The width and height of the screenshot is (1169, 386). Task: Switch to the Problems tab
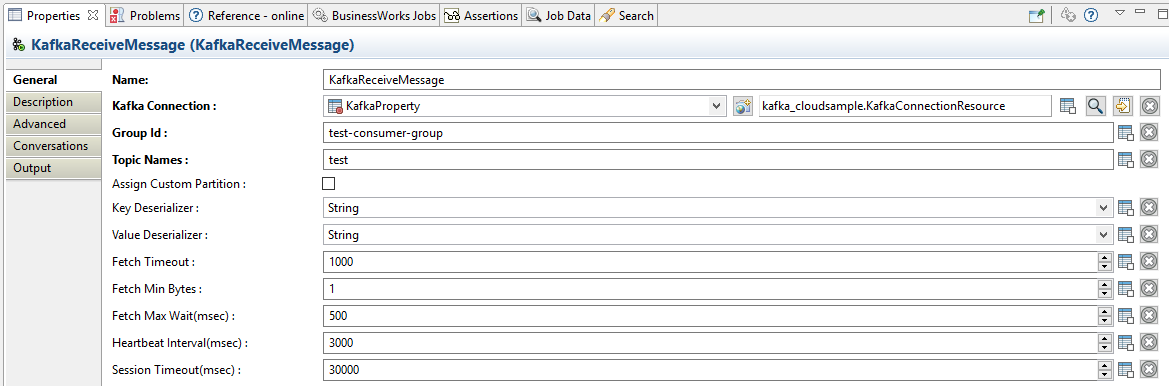click(145, 15)
